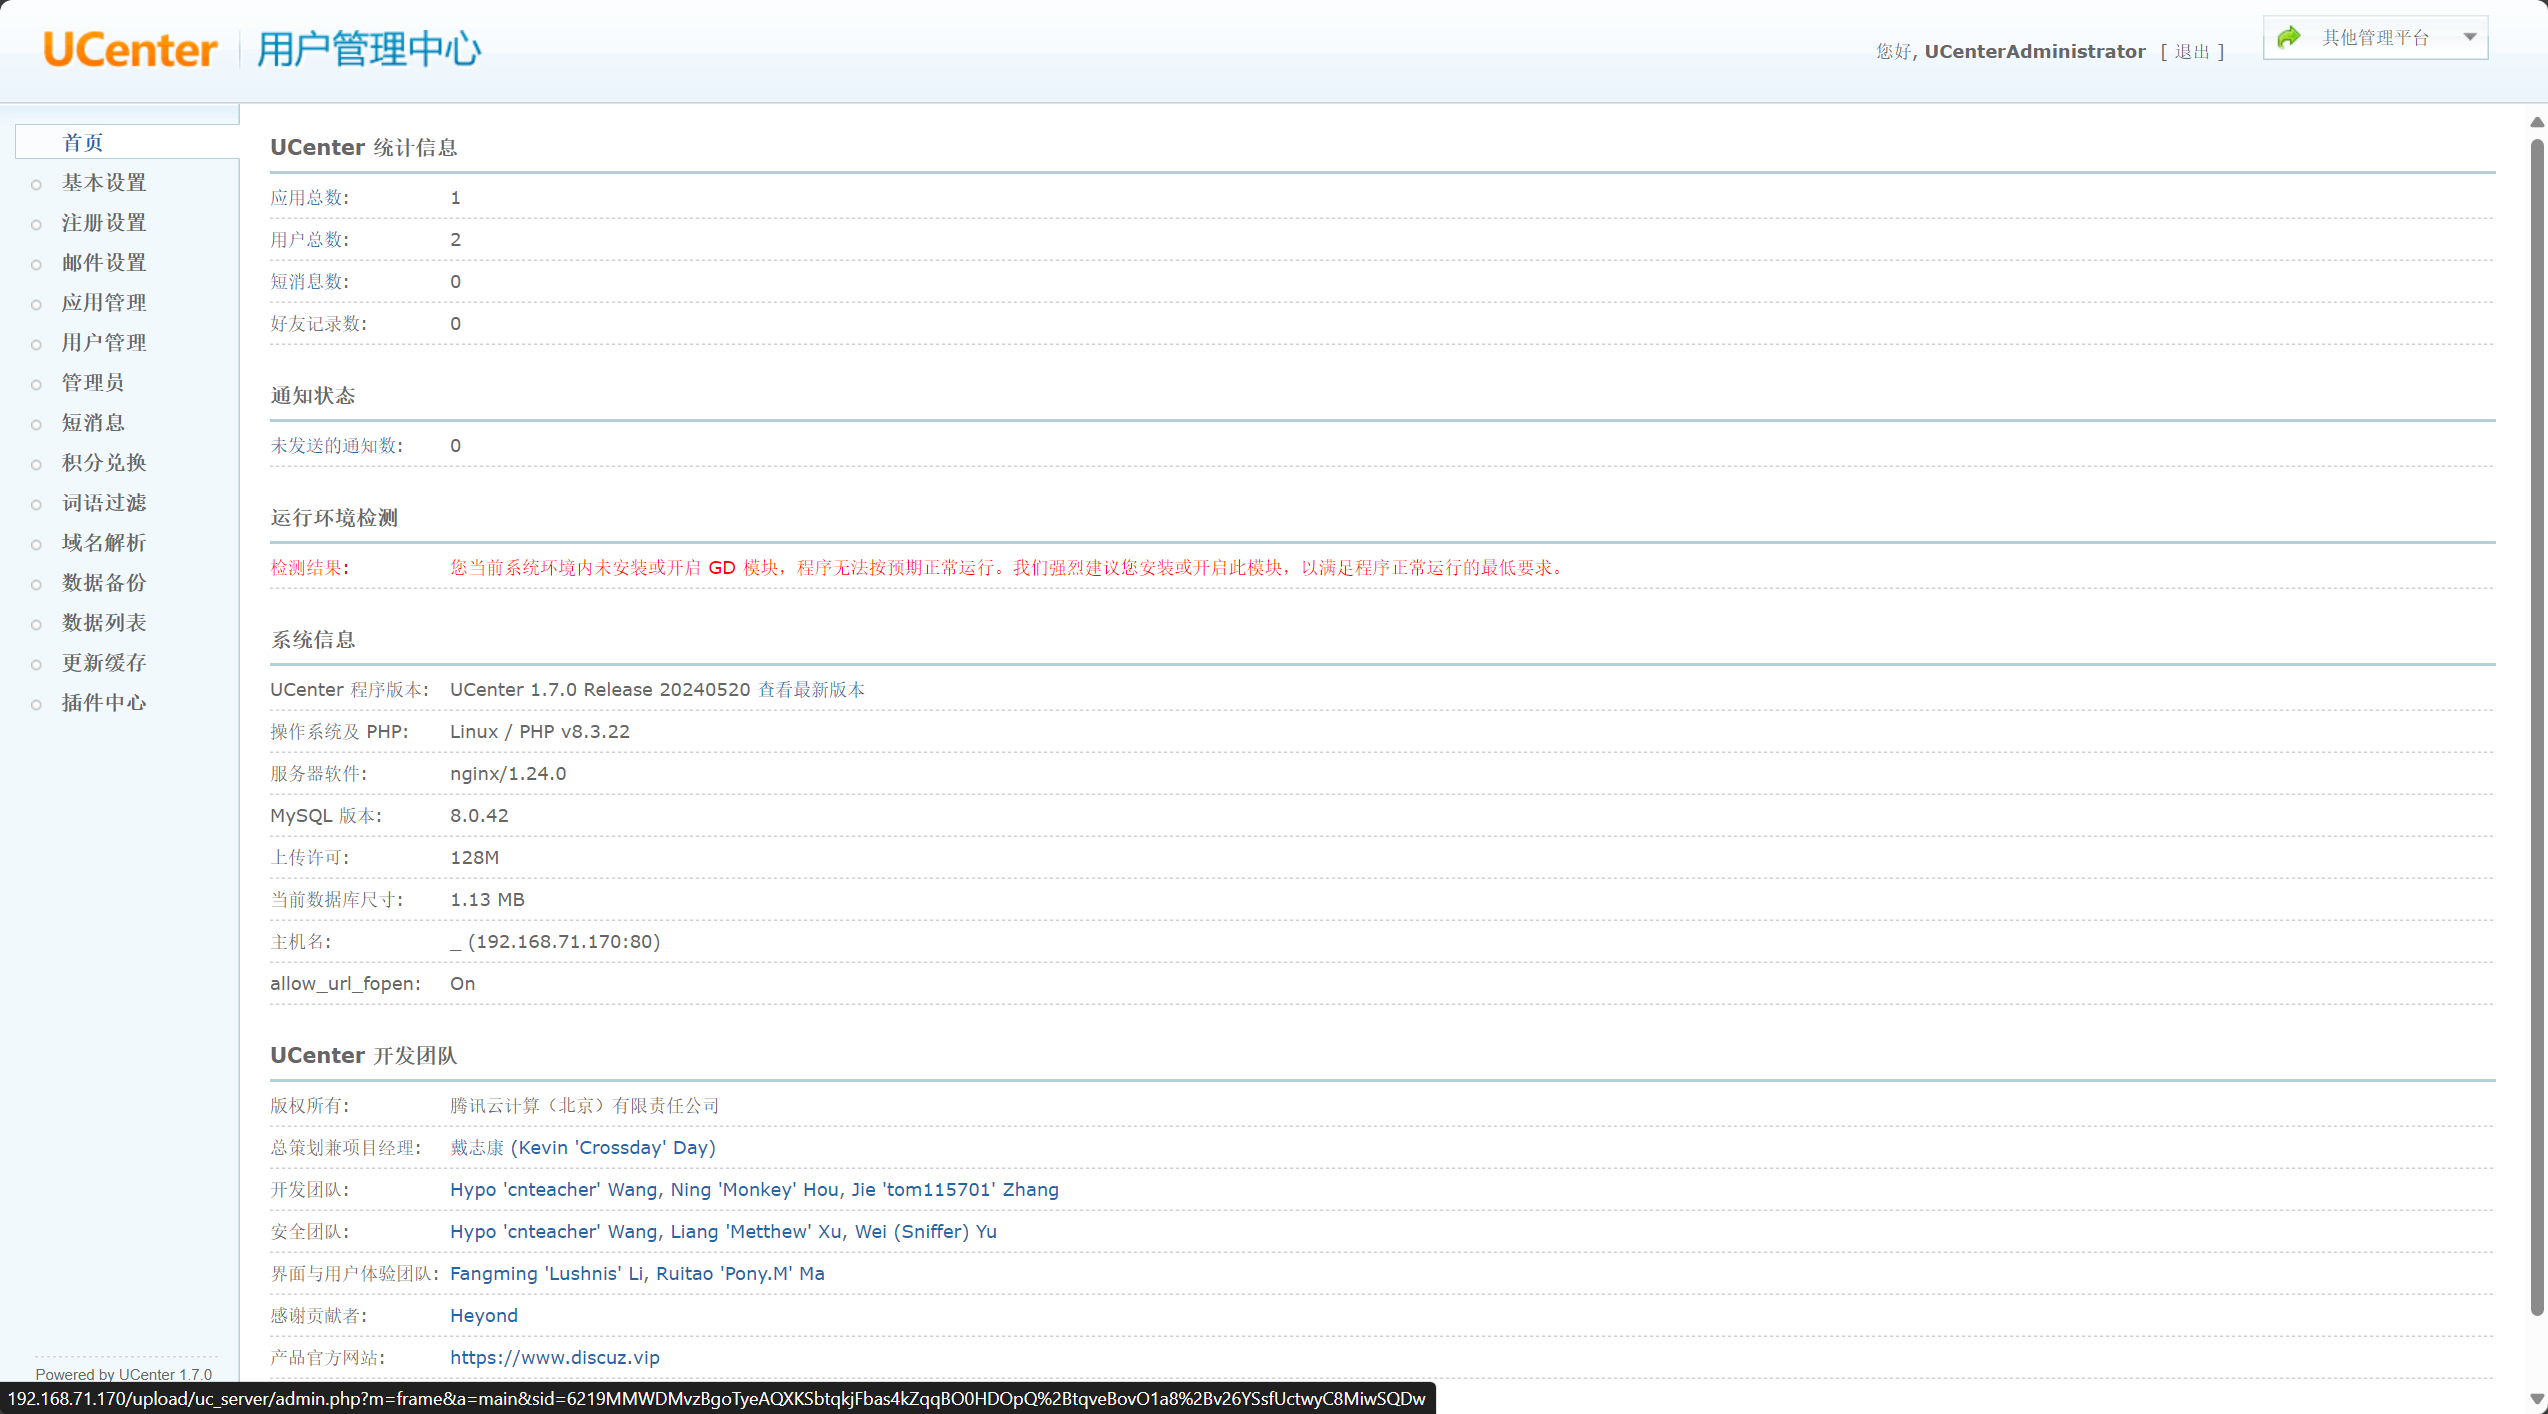Click the scrollbar up arrow
The image size is (2548, 1414).
2537,122
